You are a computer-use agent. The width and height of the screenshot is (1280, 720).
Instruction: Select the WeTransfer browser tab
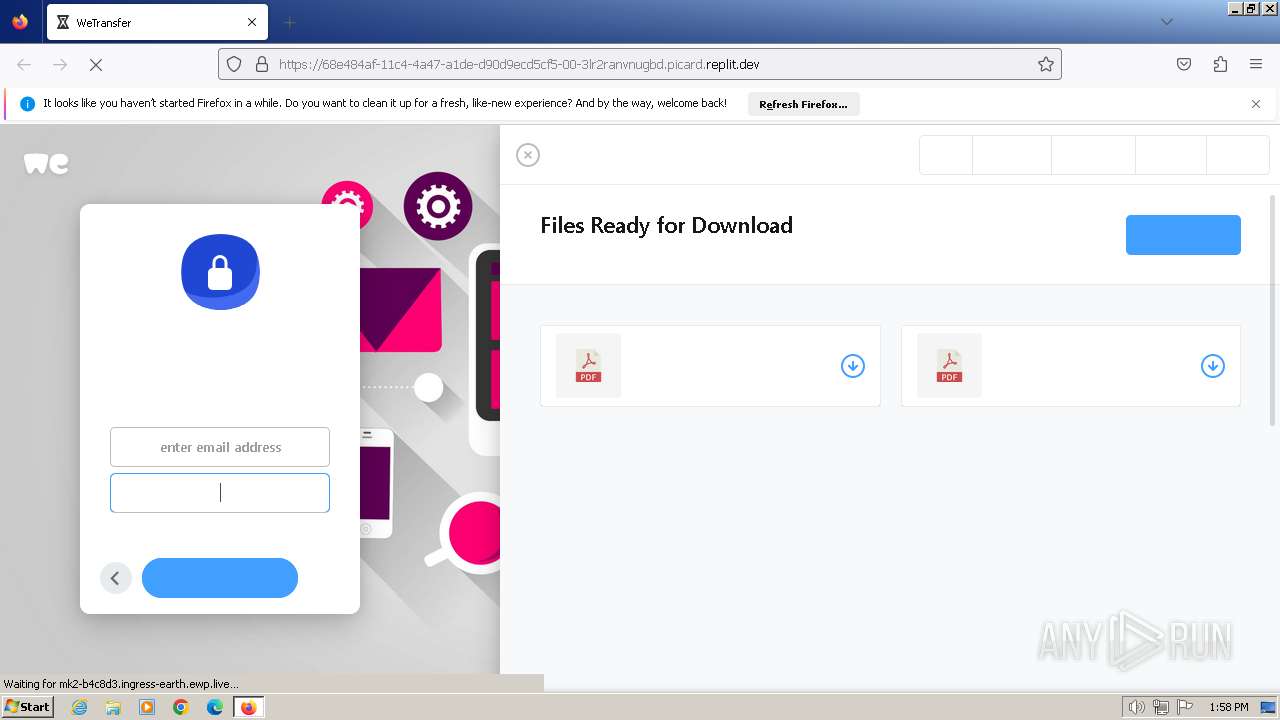tap(157, 22)
